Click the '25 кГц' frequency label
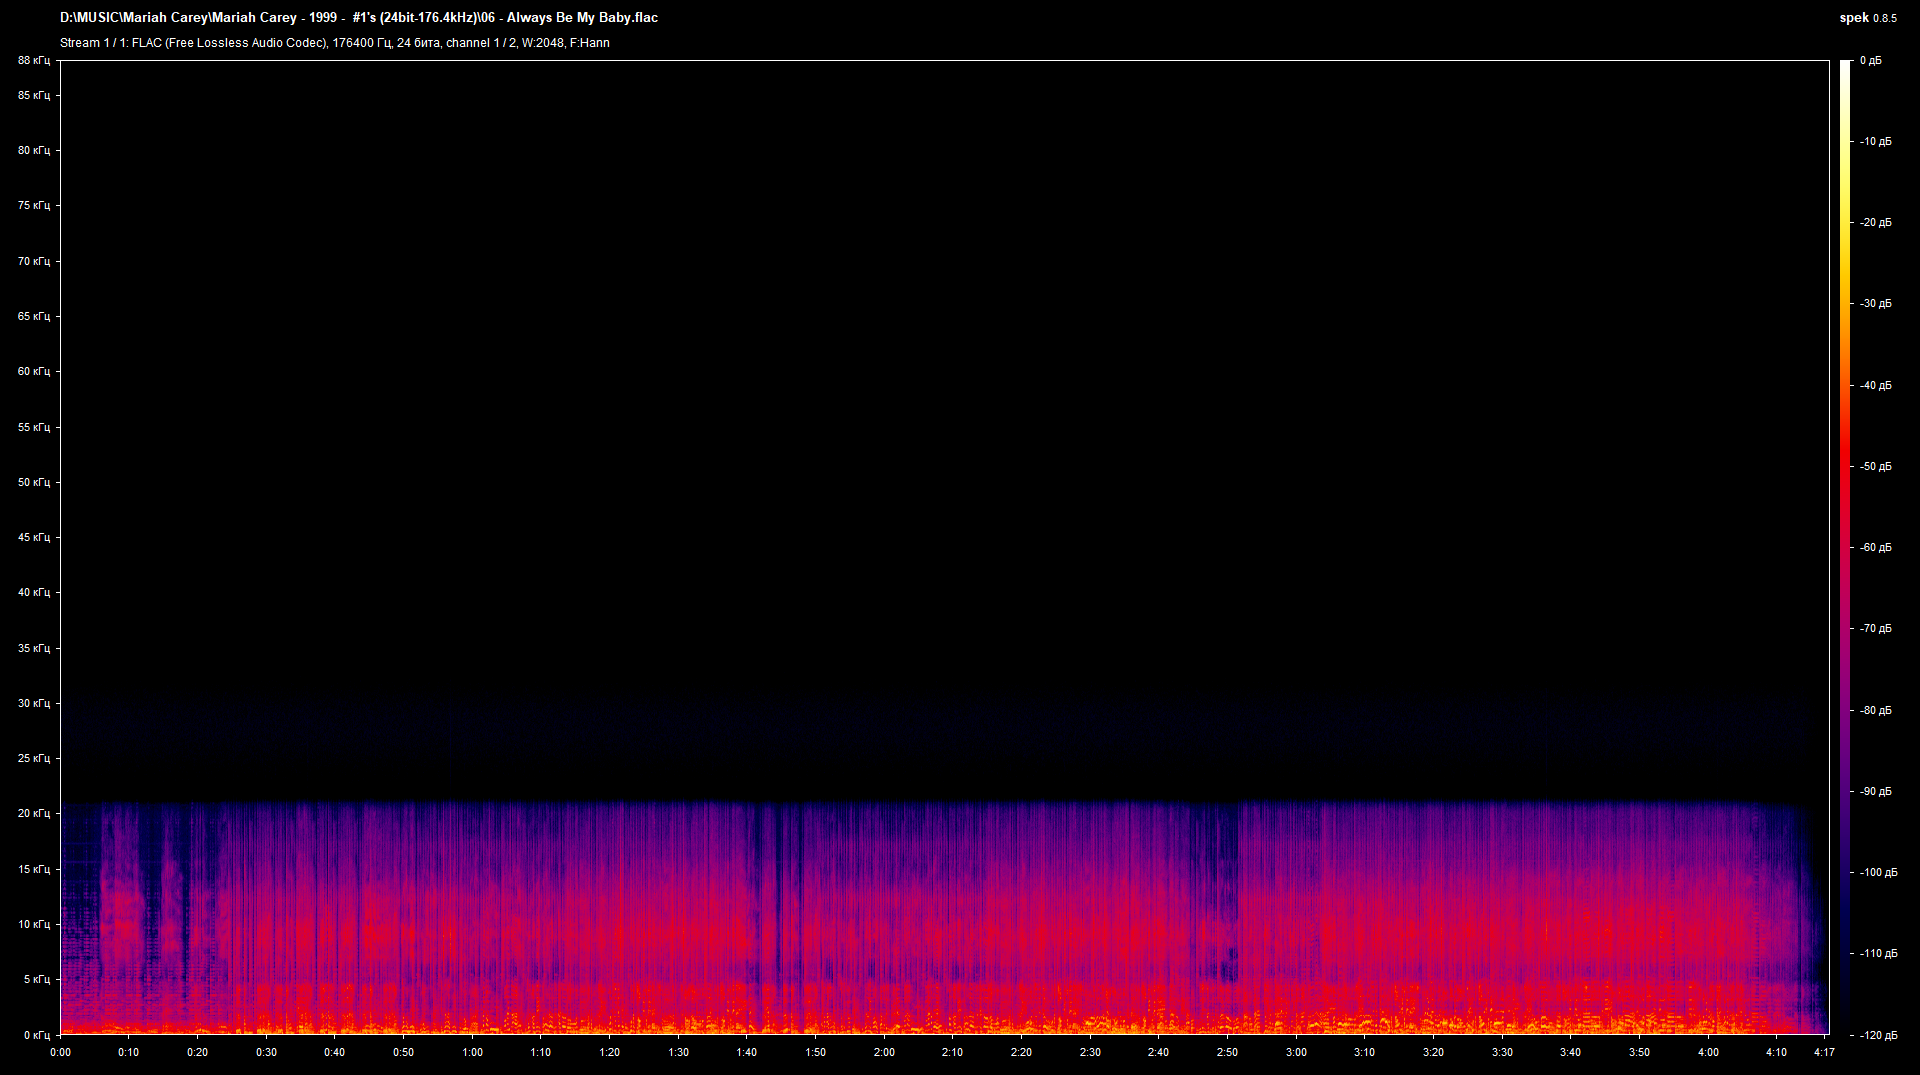The height and width of the screenshot is (1075, 1920). tap(33, 759)
